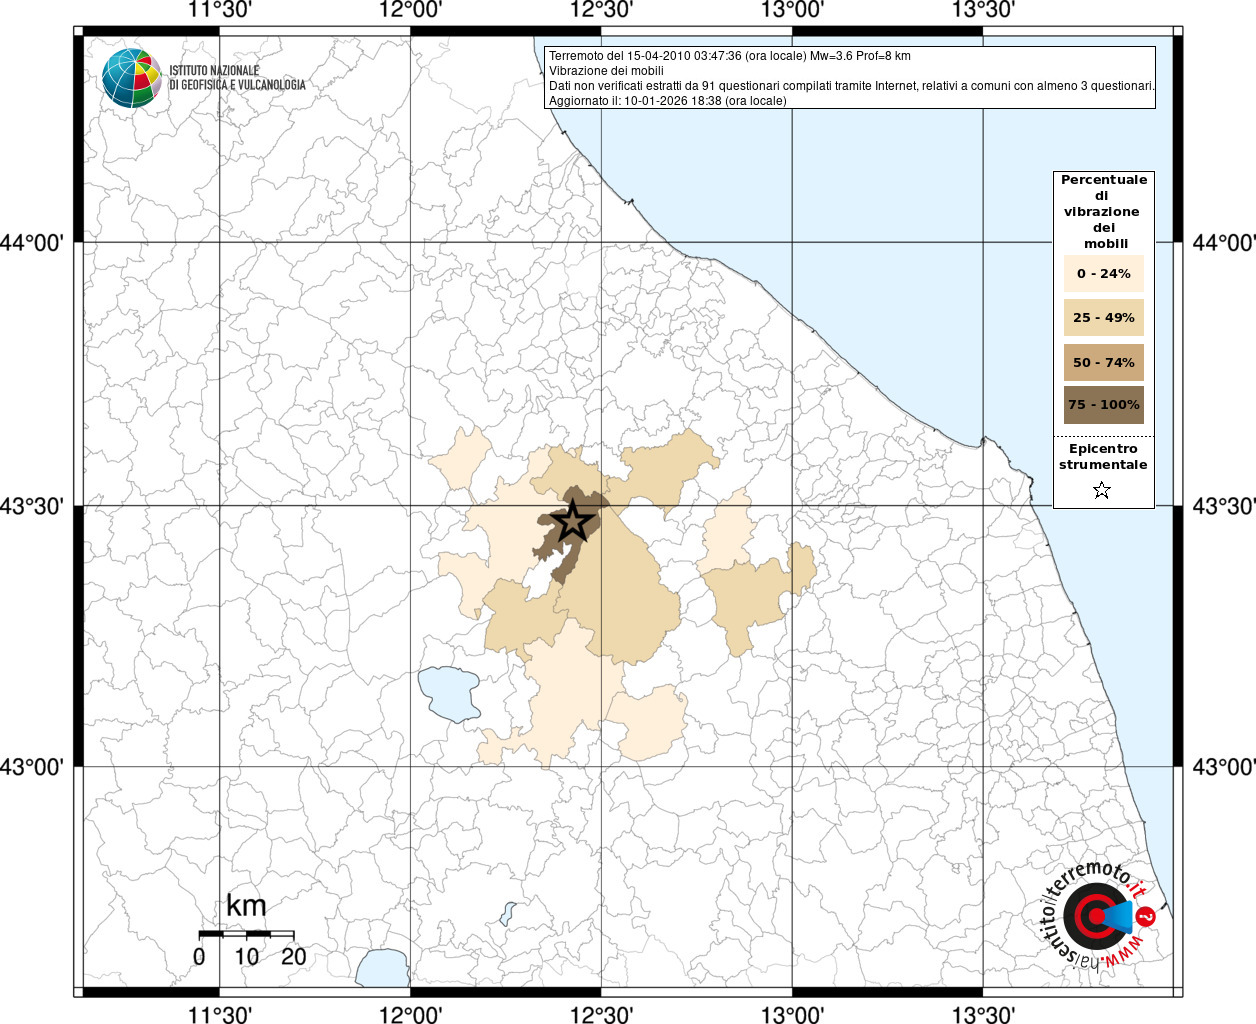
Task: Click the bottom axis label 13°30'
Action: 983,1014
